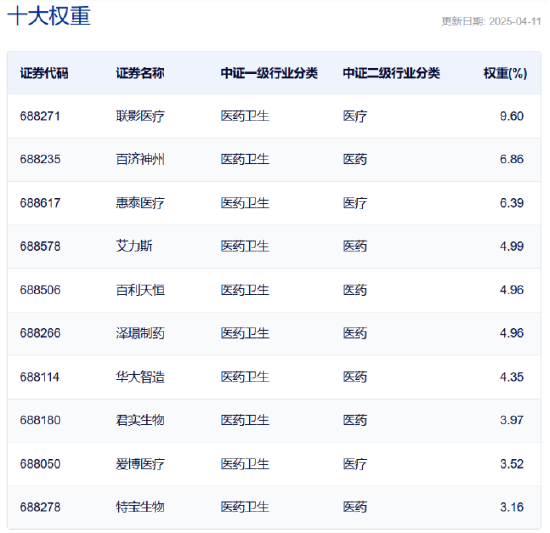550x533 pixels.
Task: Select security name 联影医疗
Action: point(140,116)
